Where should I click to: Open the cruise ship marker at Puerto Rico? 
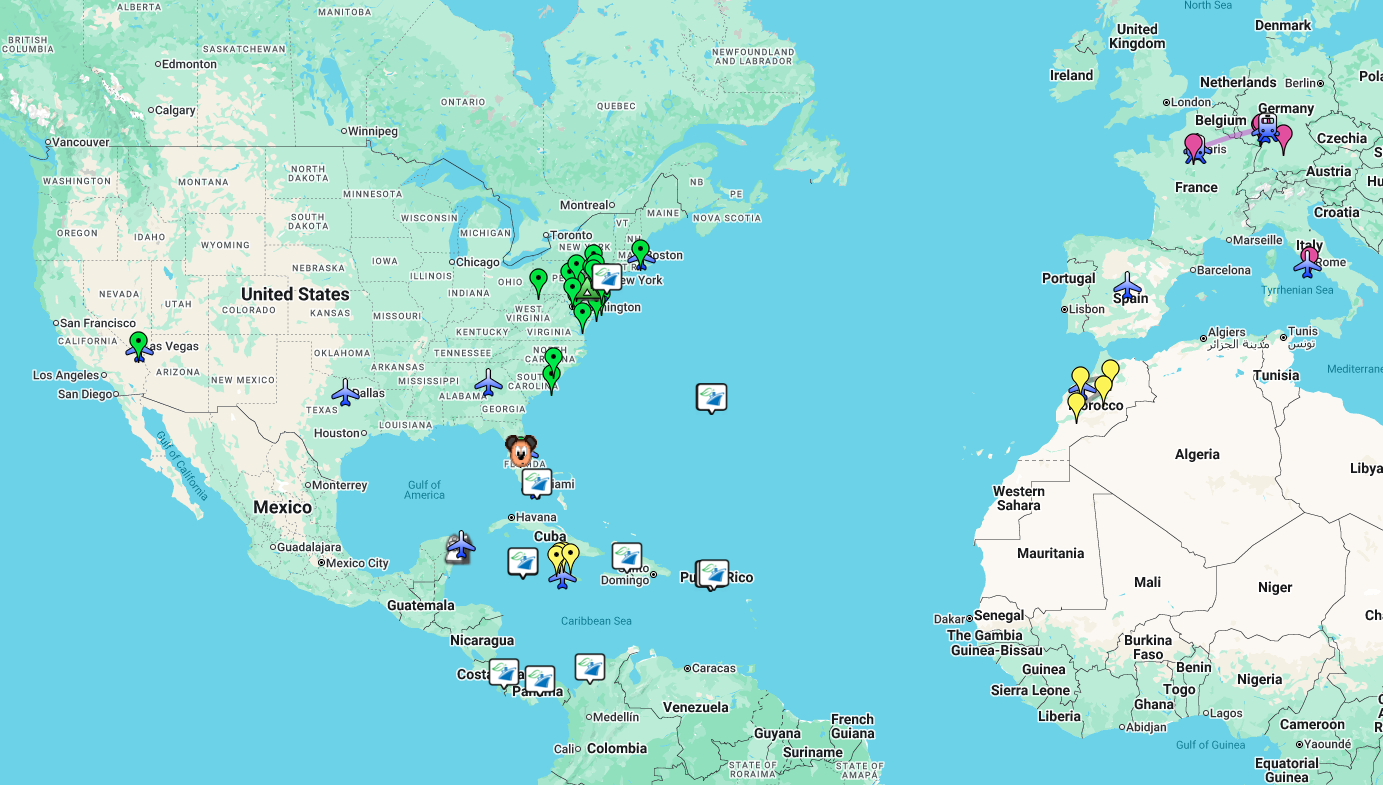point(713,574)
